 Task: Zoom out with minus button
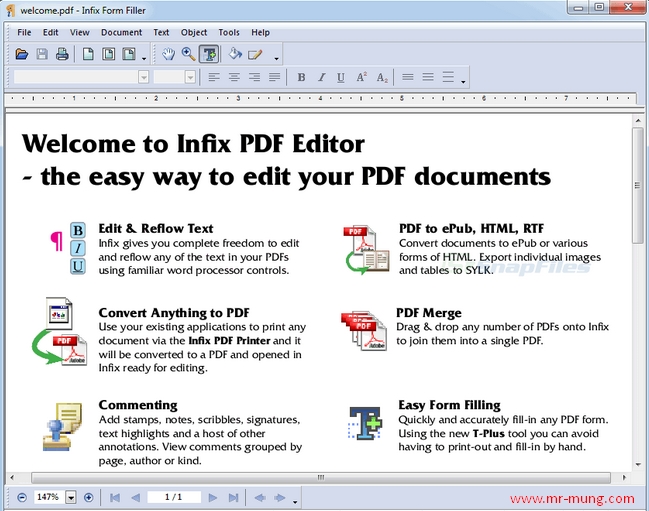coord(22,497)
